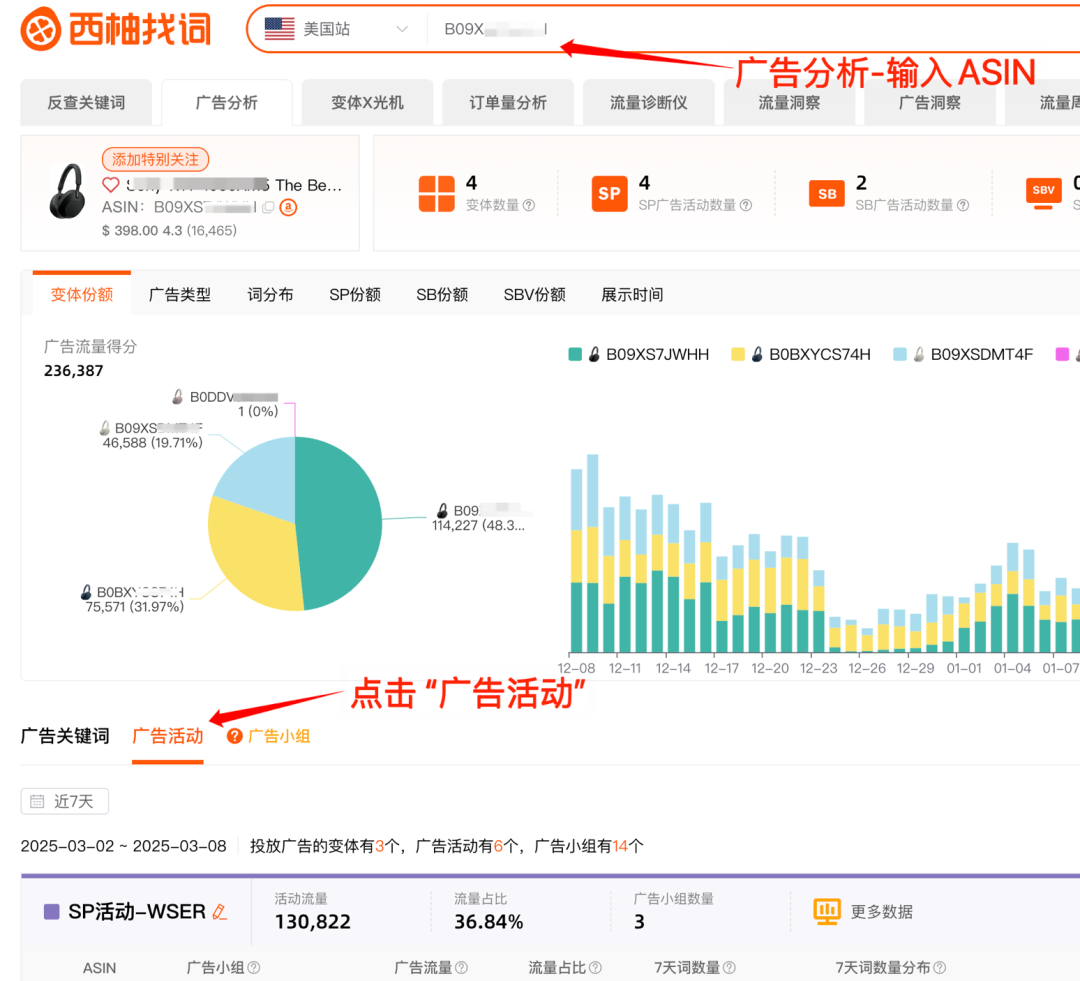The image size is (1080, 981).
Task: Click the 活动流量 value 130,822
Action: coord(313,922)
